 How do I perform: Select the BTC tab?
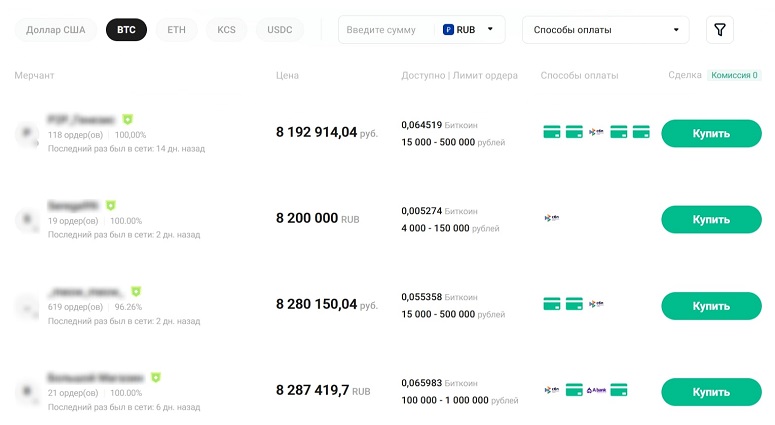[126, 30]
